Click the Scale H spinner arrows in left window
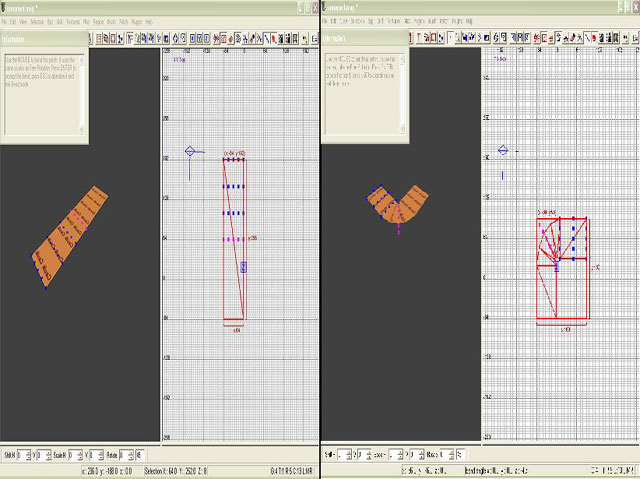The image size is (640, 479). click(80, 455)
